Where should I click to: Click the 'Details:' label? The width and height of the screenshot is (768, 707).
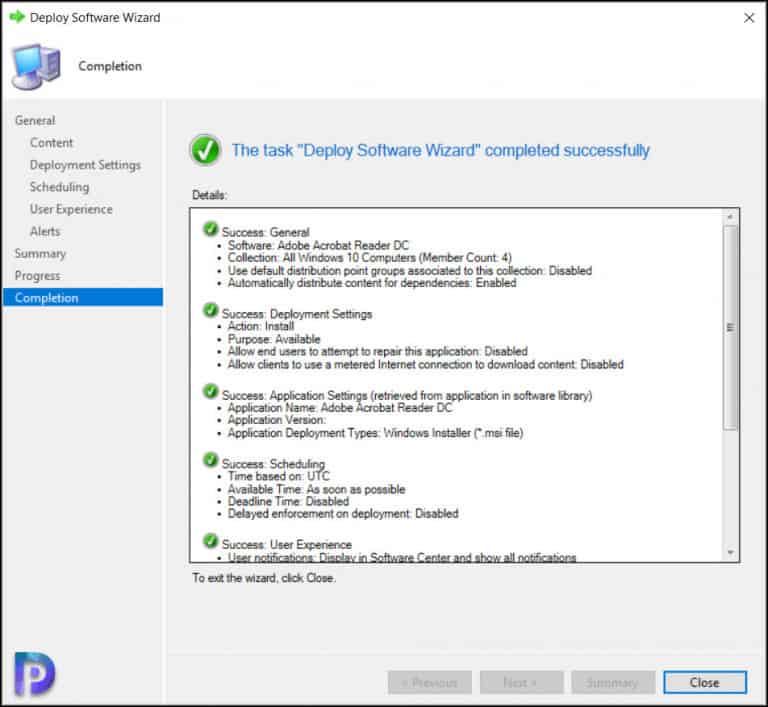(209, 195)
